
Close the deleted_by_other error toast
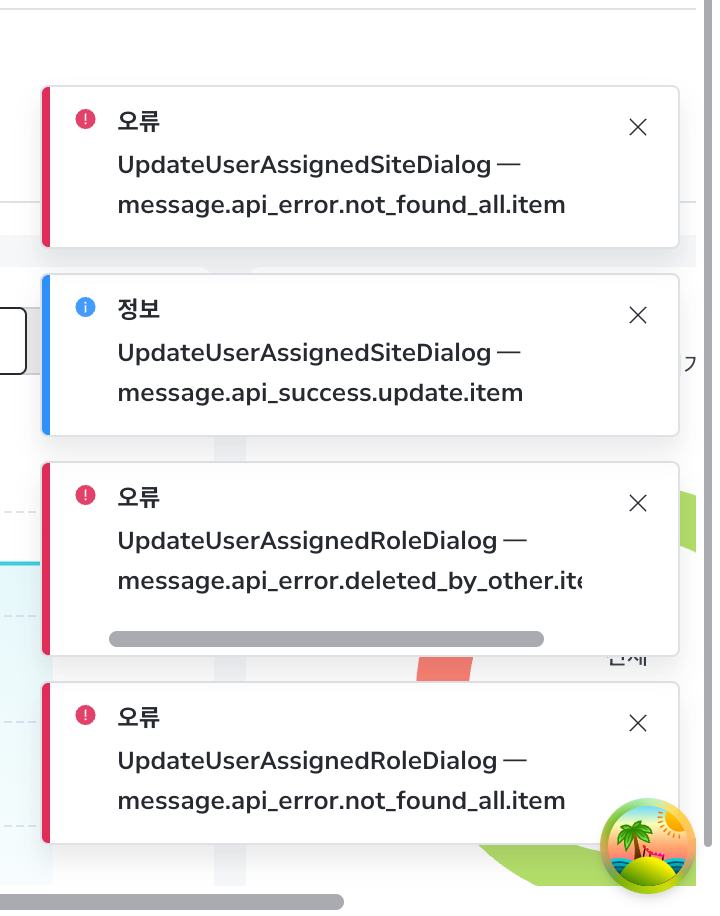[x=638, y=504]
